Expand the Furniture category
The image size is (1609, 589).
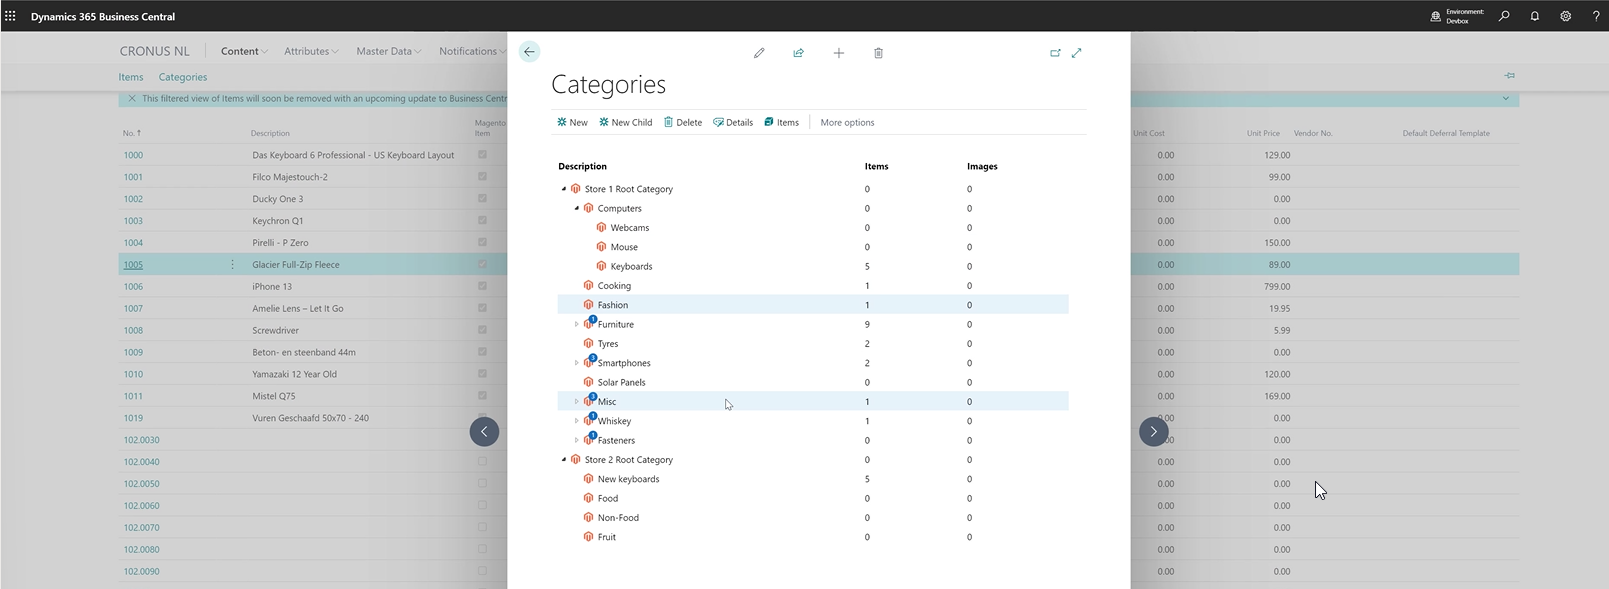tap(577, 324)
